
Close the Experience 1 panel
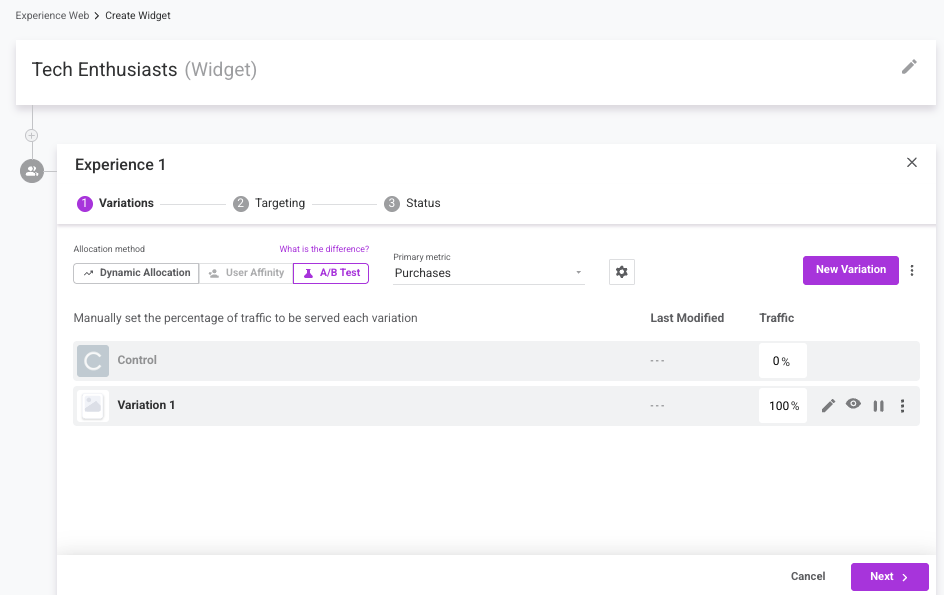point(911,163)
